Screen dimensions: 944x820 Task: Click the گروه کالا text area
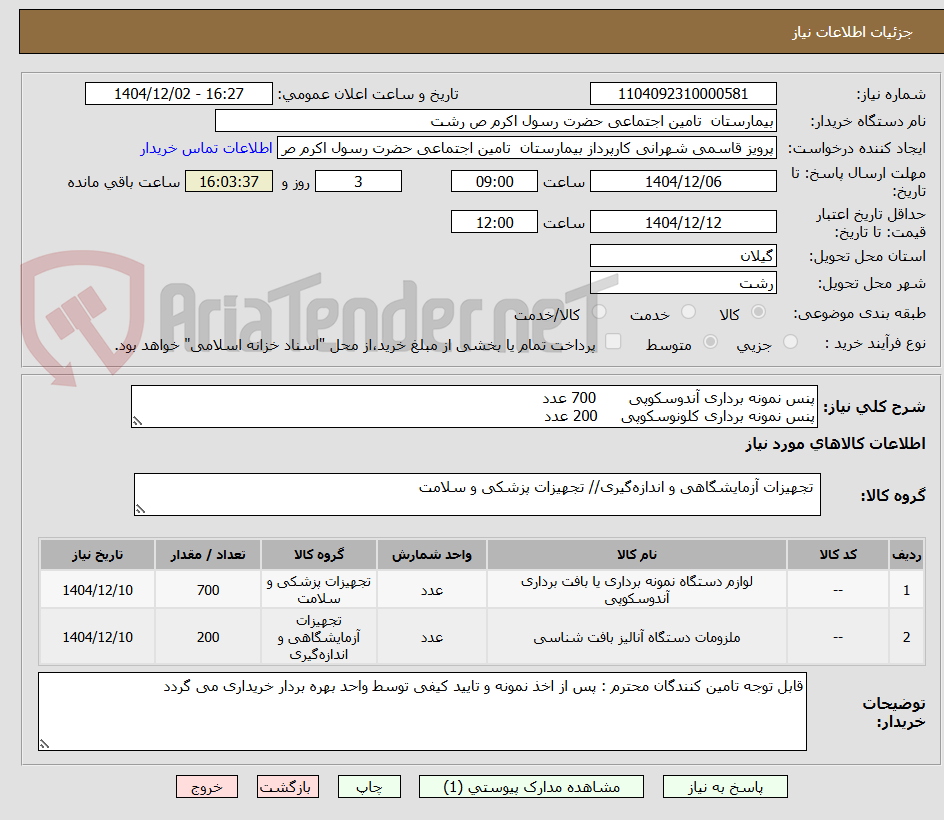tap(477, 494)
